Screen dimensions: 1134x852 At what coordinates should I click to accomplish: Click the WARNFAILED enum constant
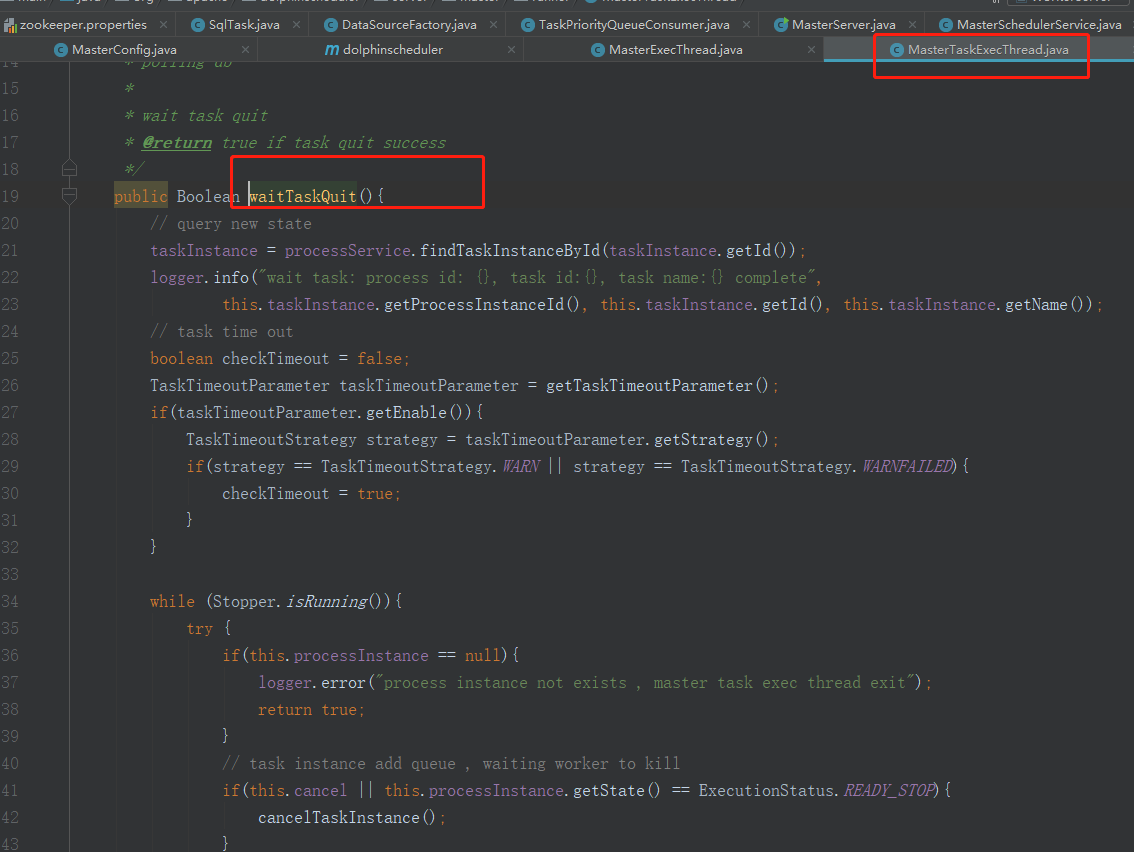click(908, 467)
